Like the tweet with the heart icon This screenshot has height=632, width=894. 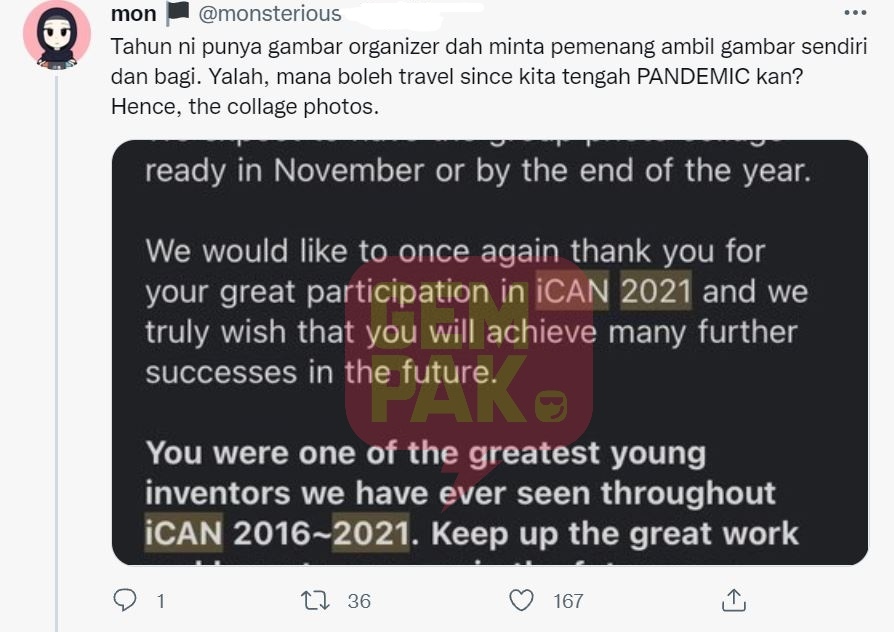click(521, 600)
